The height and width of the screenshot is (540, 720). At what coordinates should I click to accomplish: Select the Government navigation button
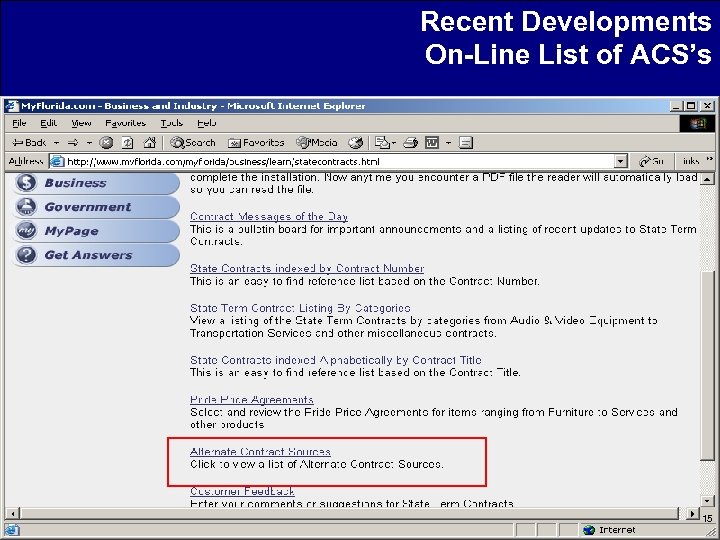[96, 207]
